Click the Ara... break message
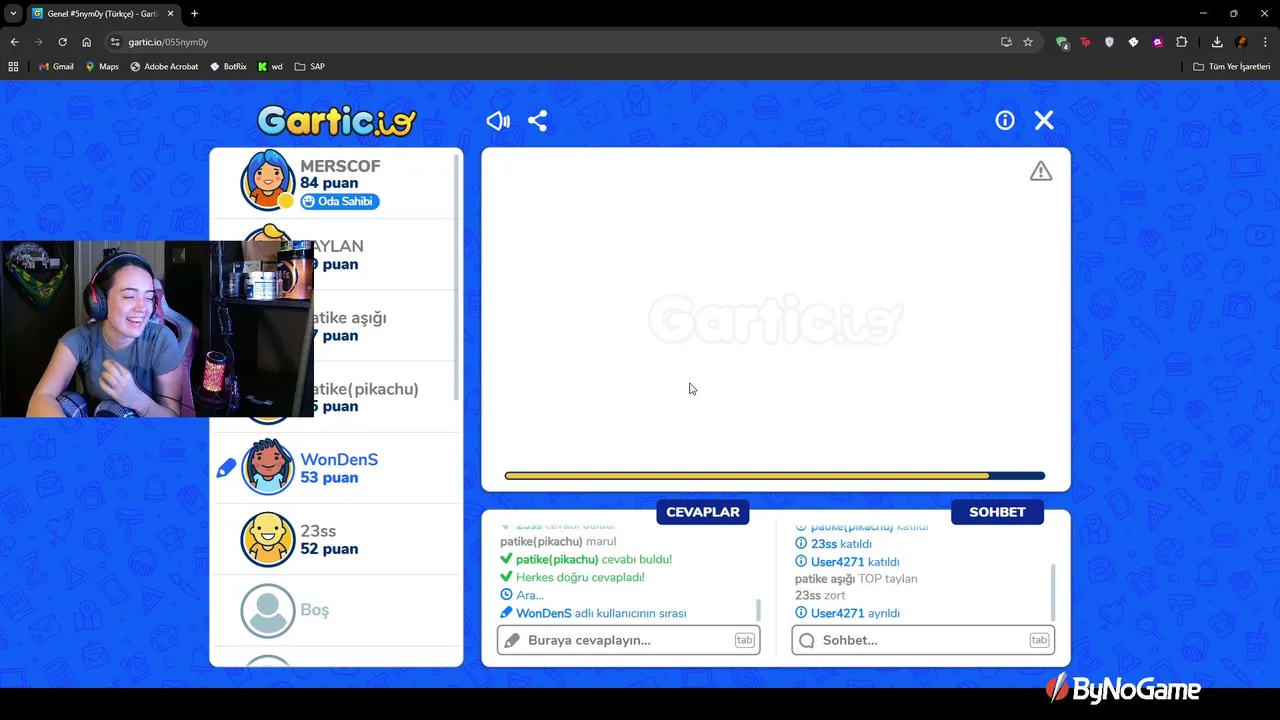This screenshot has height=720, width=1280. [x=530, y=595]
